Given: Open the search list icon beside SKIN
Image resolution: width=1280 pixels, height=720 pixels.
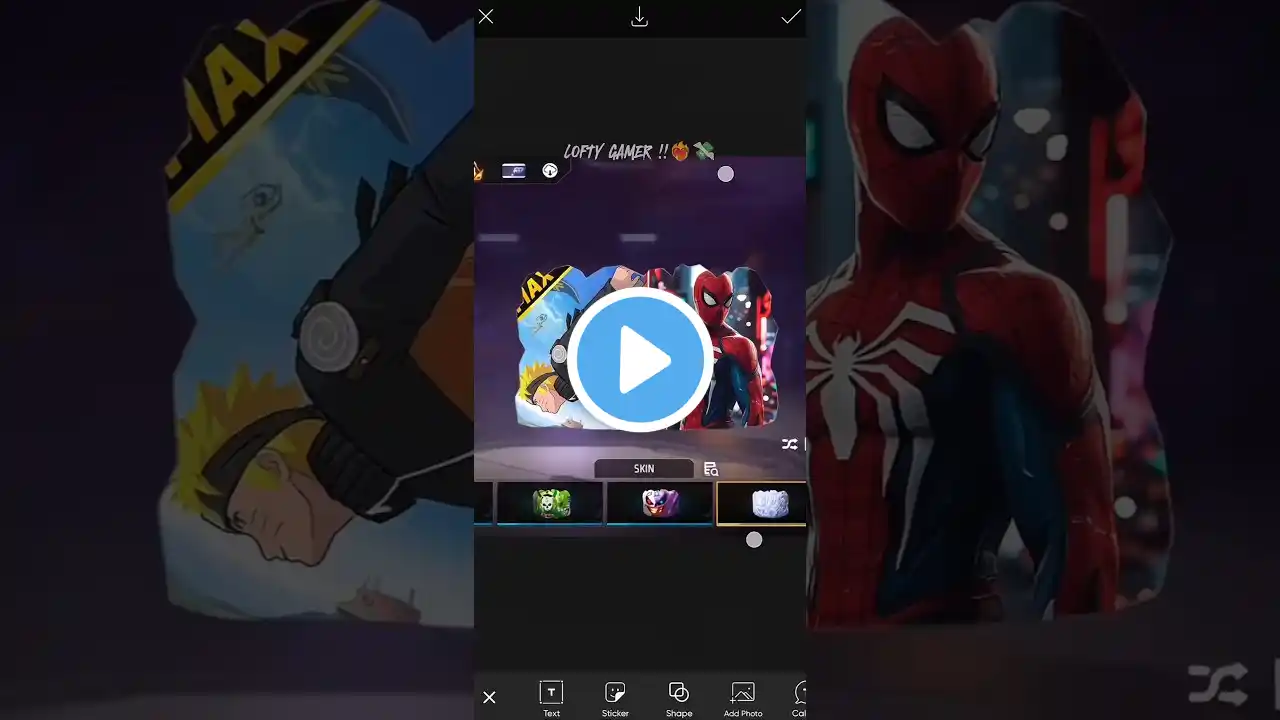Looking at the screenshot, I should [711, 469].
